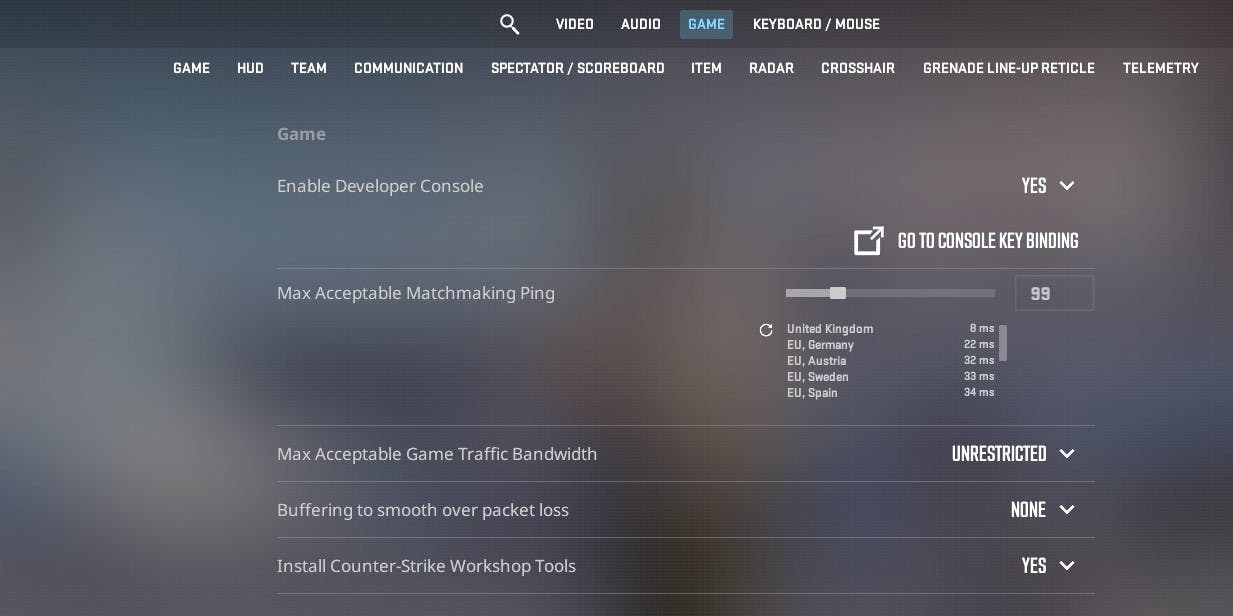Open the CROSSHAIR subtab
The width and height of the screenshot is (1233, 616).
858,68
